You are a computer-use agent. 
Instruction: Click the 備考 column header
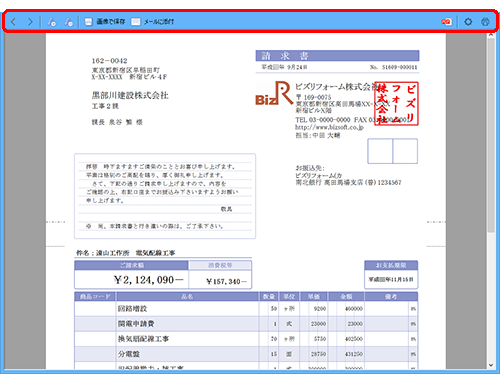[391, 296]
